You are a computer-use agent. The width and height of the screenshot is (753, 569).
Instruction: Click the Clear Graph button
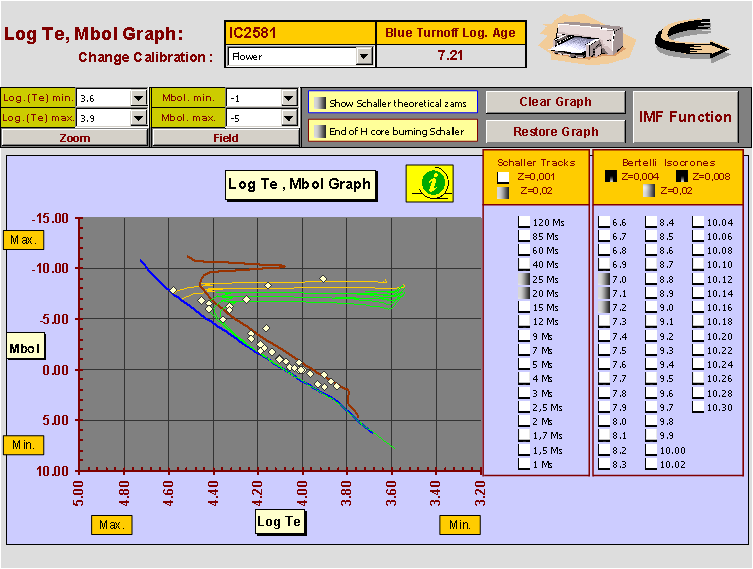coord(556,102)
